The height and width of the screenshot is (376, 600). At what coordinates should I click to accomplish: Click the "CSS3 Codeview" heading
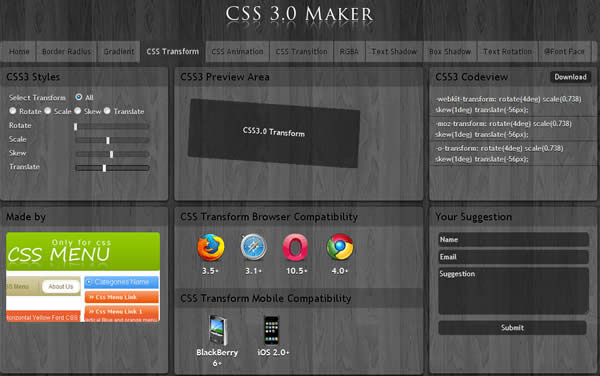tap(471, 77)
